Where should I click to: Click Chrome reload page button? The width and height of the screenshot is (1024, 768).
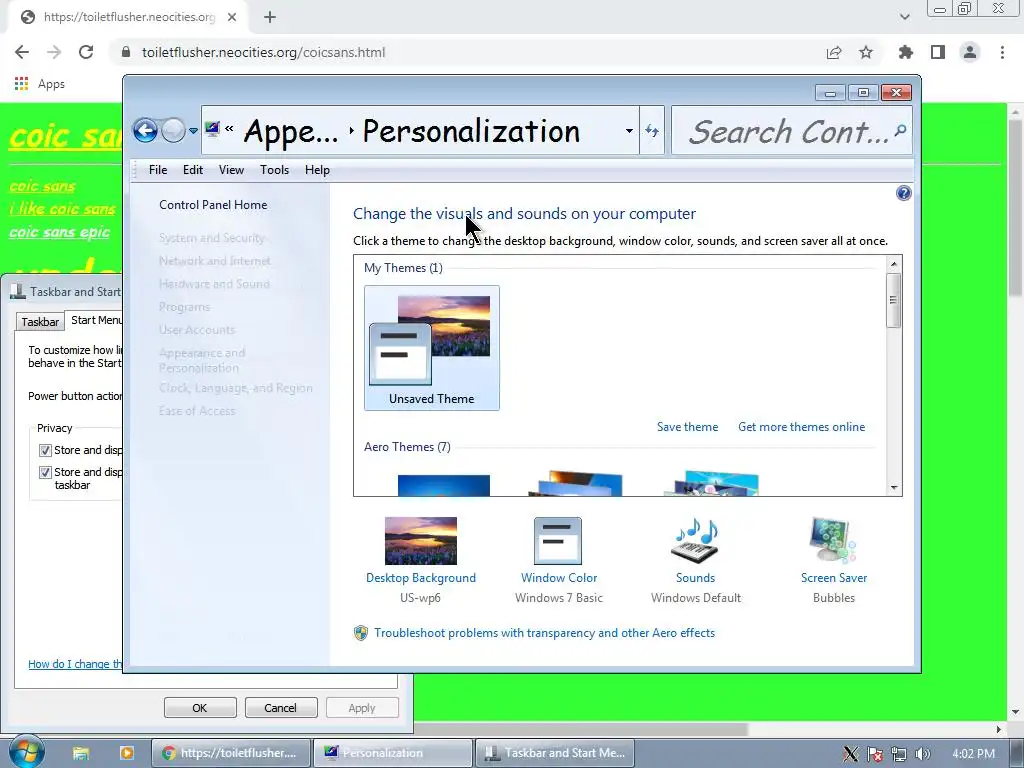(86, 52)
